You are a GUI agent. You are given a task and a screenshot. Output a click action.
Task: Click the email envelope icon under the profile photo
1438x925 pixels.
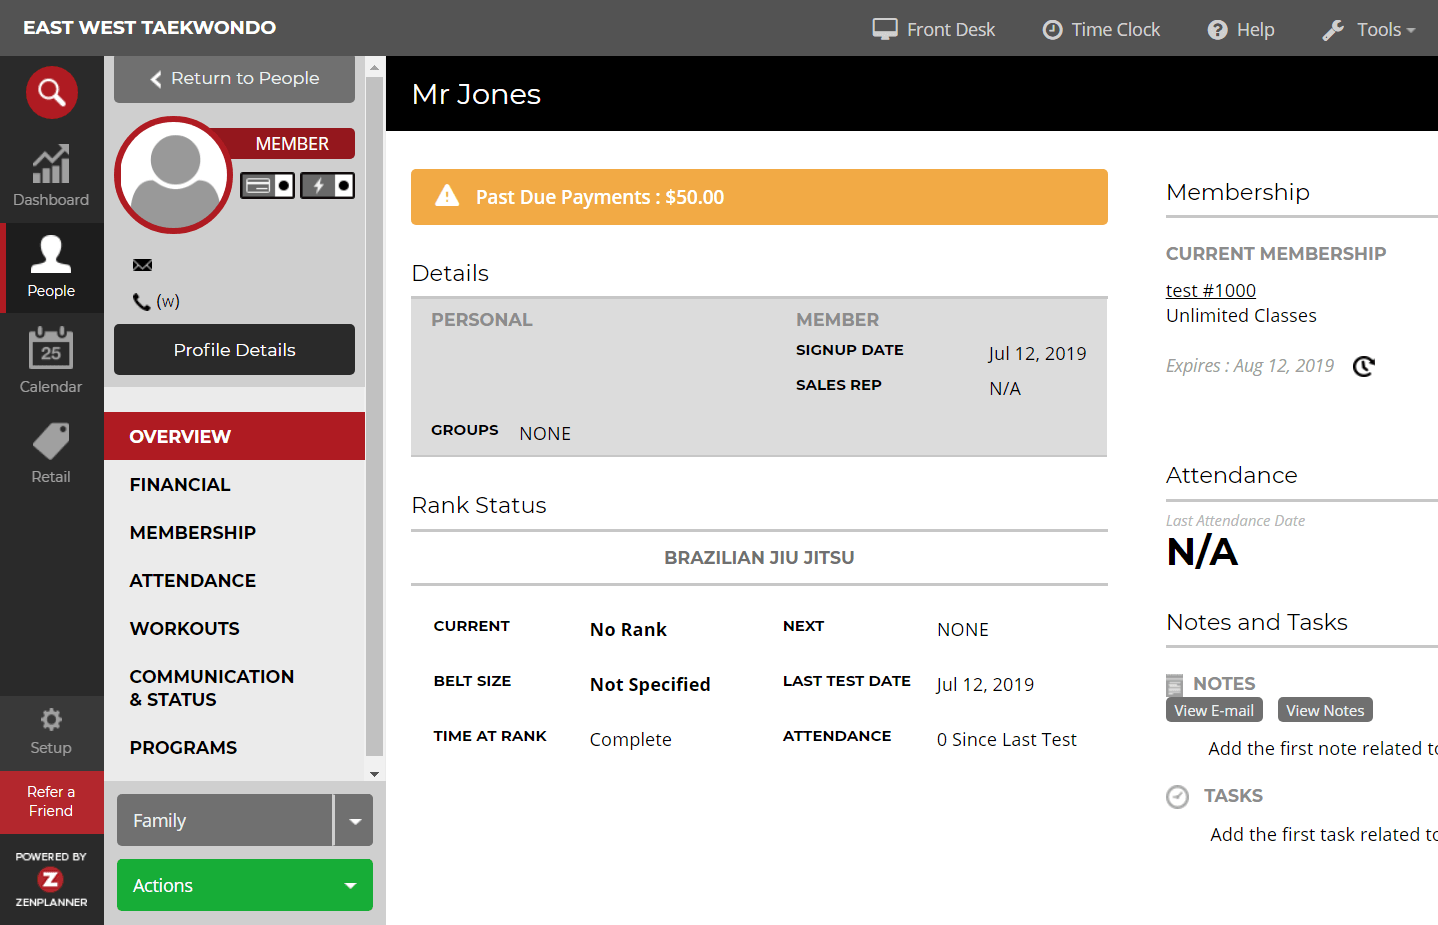pos(142,264)
